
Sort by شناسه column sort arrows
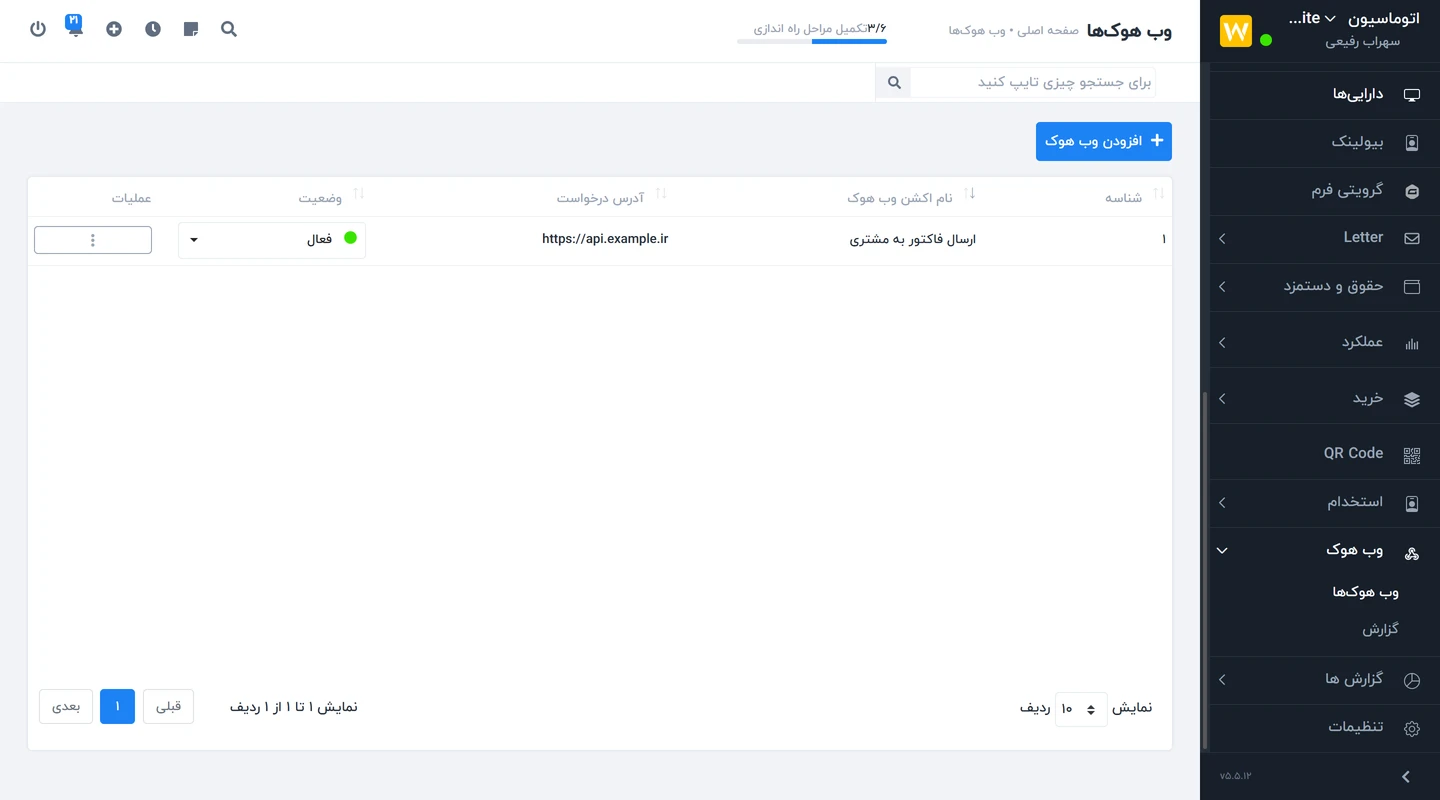tap(1159, 193)
